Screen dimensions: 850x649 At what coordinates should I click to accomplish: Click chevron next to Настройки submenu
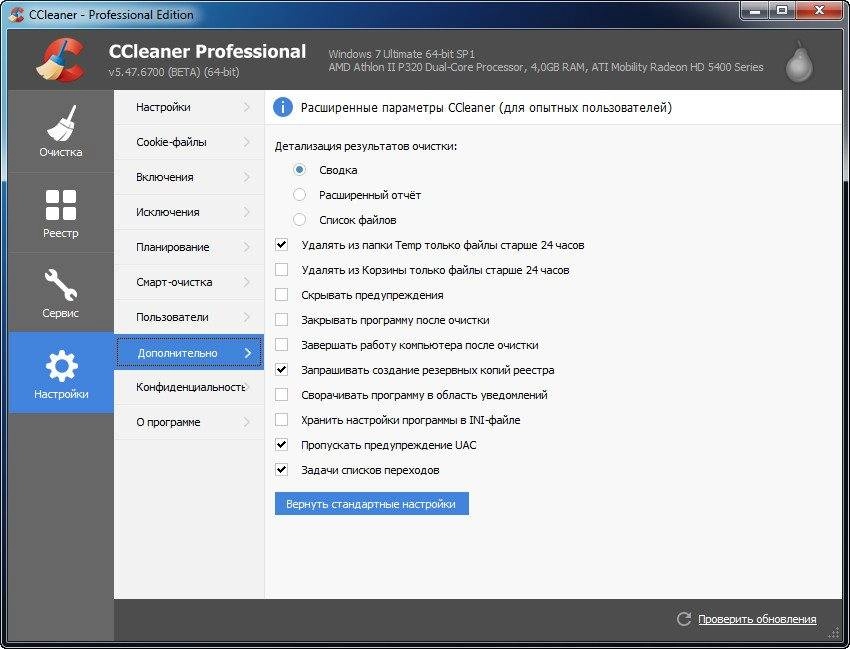[x=247, y=107]
